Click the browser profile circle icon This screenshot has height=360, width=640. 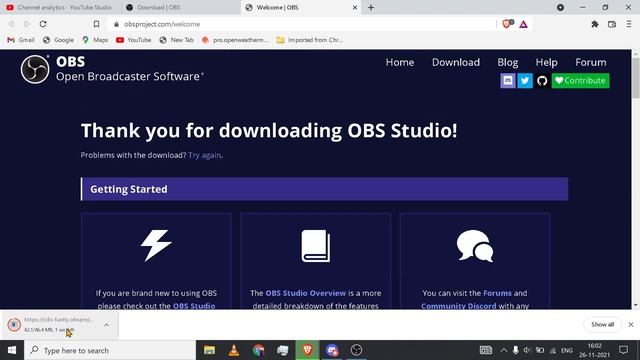click(x=560, y=7)
